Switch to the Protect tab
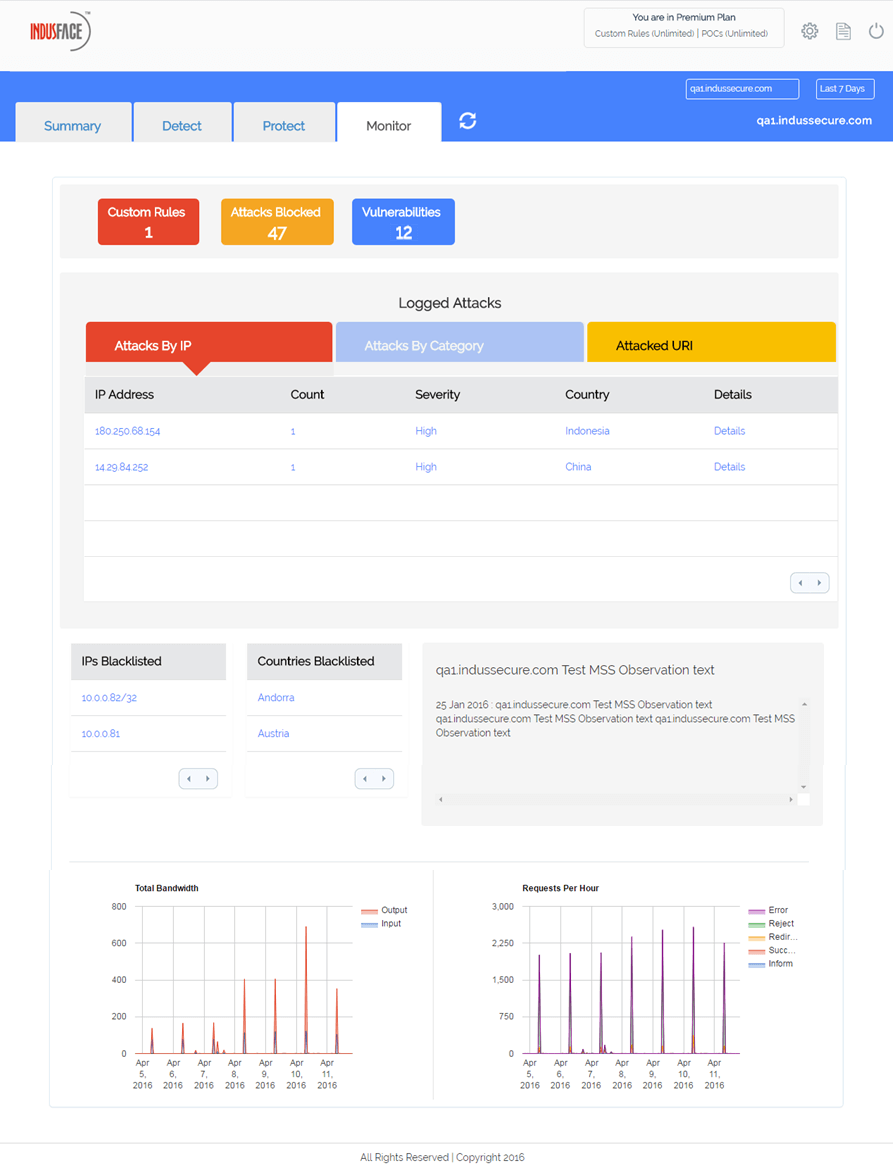The image size is (893, 1174). 284,123
